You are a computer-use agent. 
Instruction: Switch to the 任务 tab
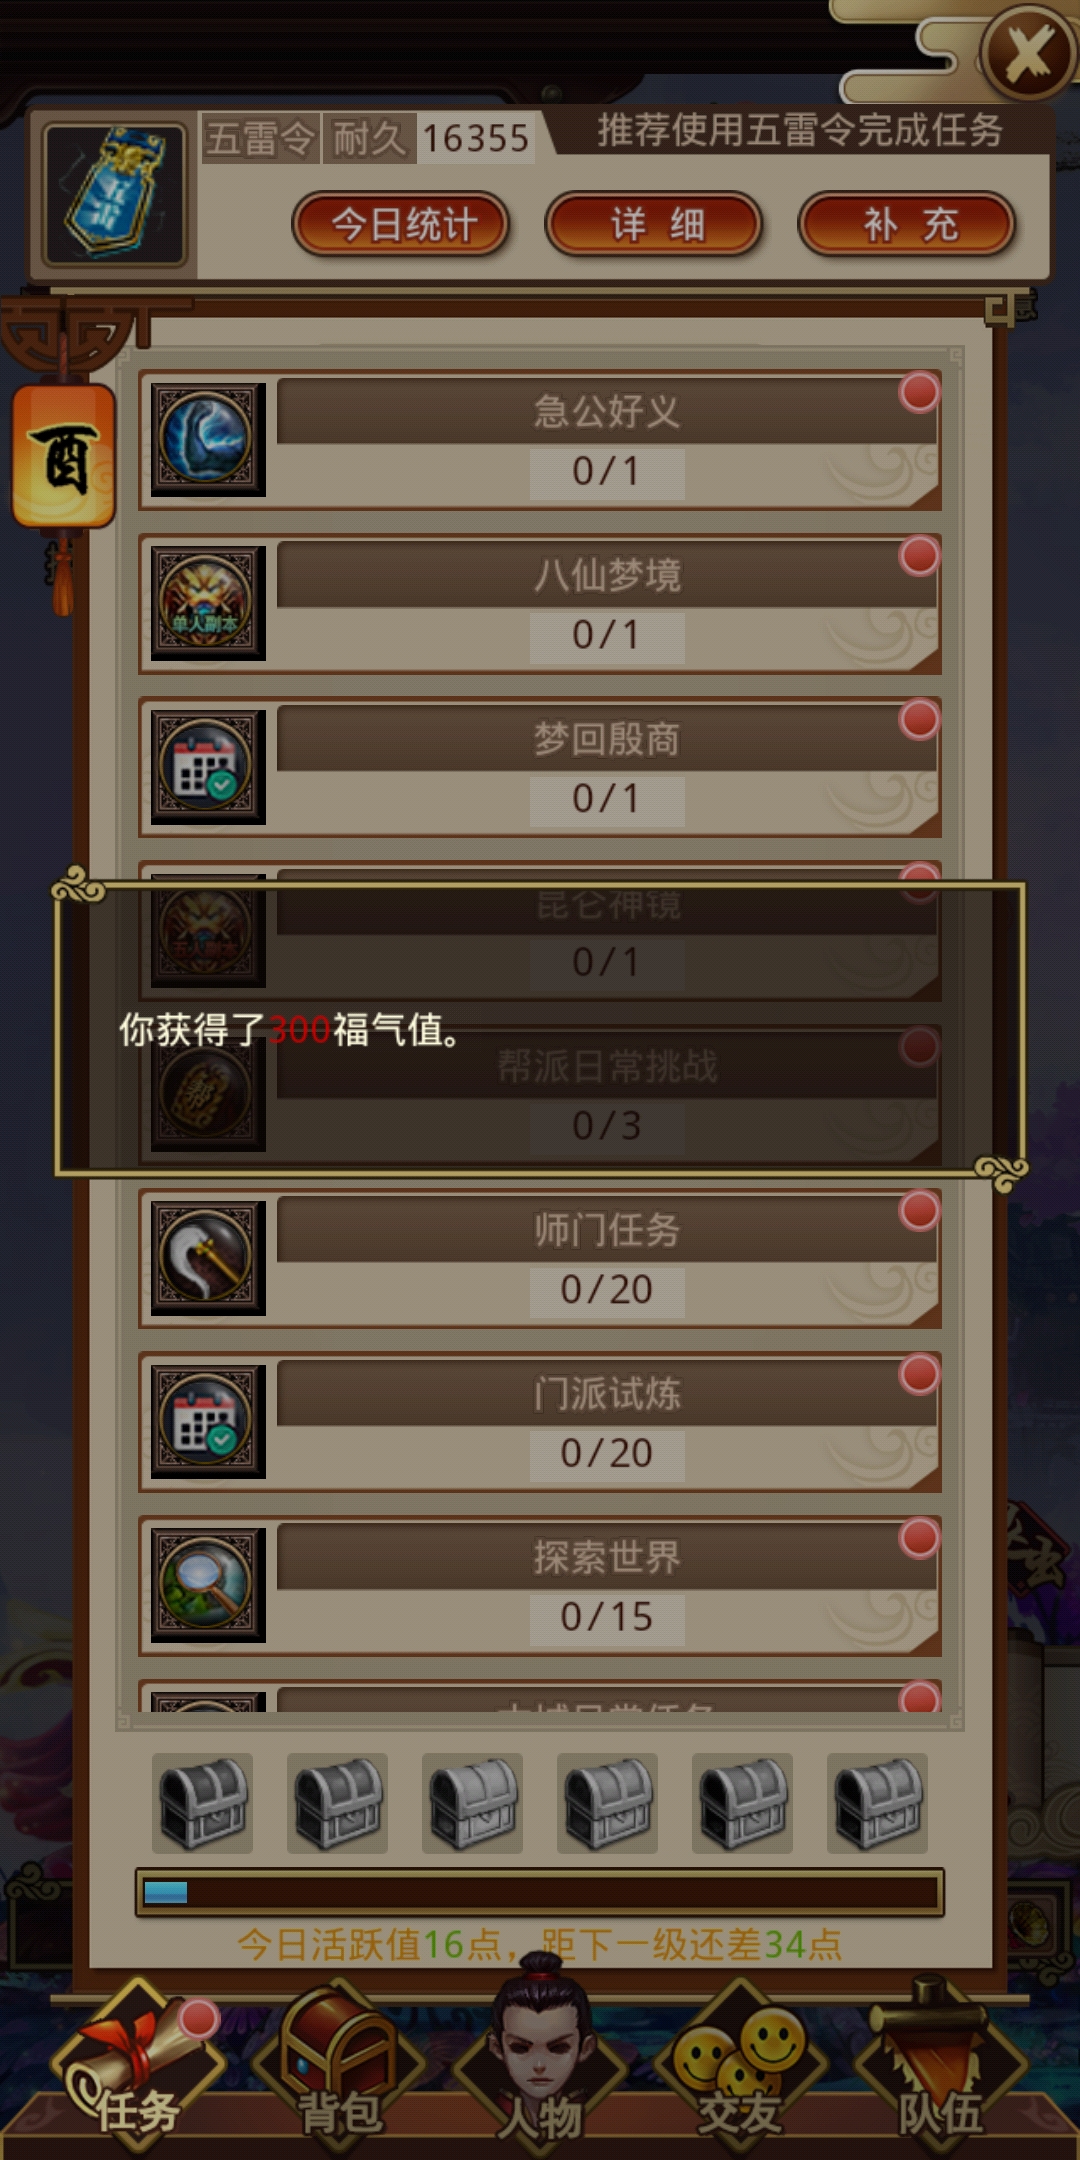click(x=138, y=2070)
